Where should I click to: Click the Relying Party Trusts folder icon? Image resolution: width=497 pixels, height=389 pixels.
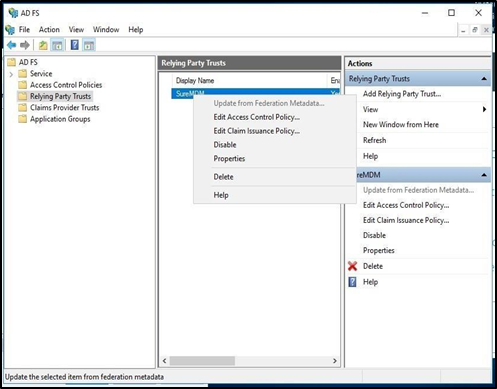[23, 96]
